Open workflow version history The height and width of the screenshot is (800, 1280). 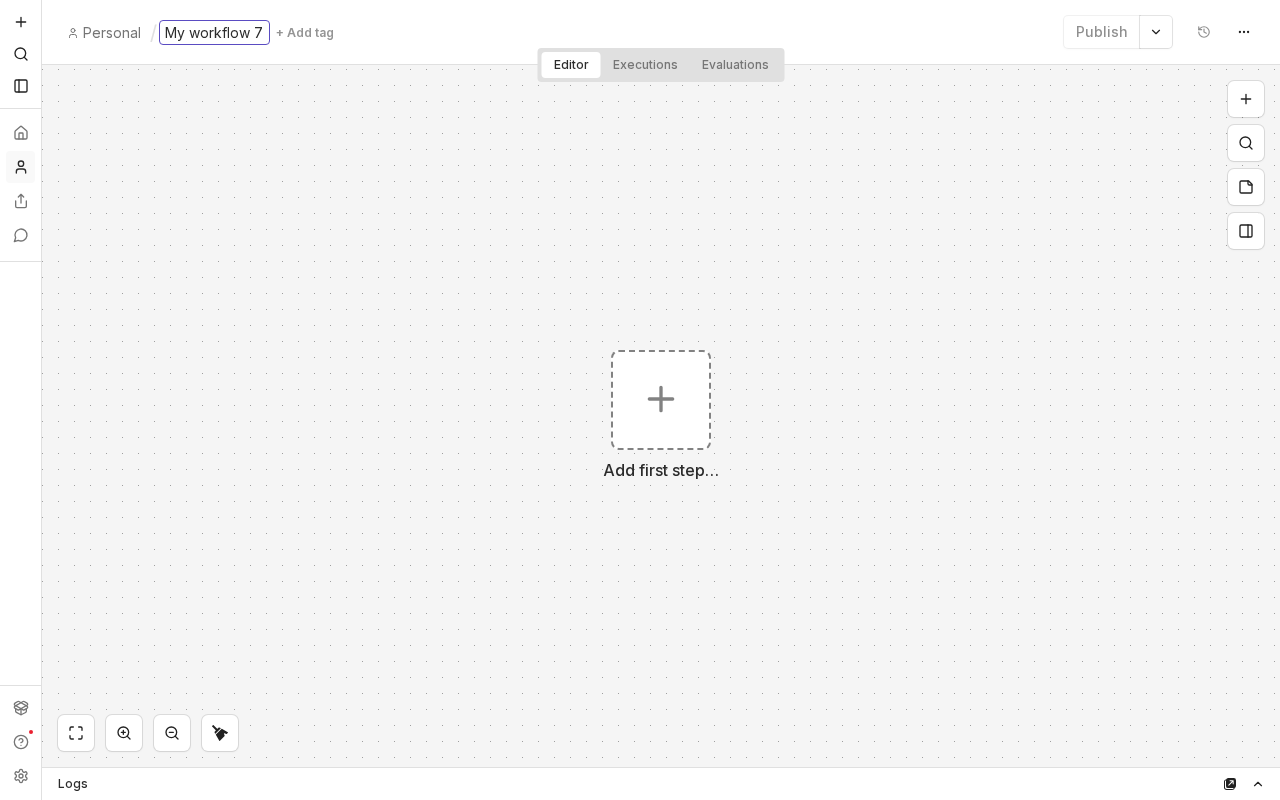[x=1204, y=32]
